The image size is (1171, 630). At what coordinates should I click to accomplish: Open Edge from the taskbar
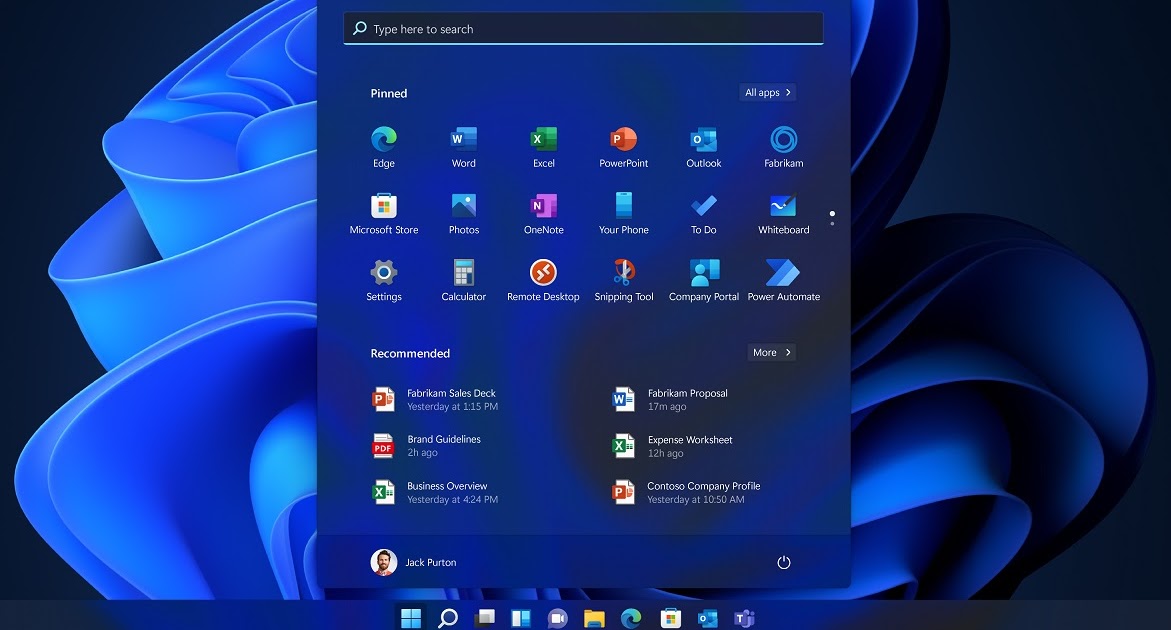pos(632,618)
